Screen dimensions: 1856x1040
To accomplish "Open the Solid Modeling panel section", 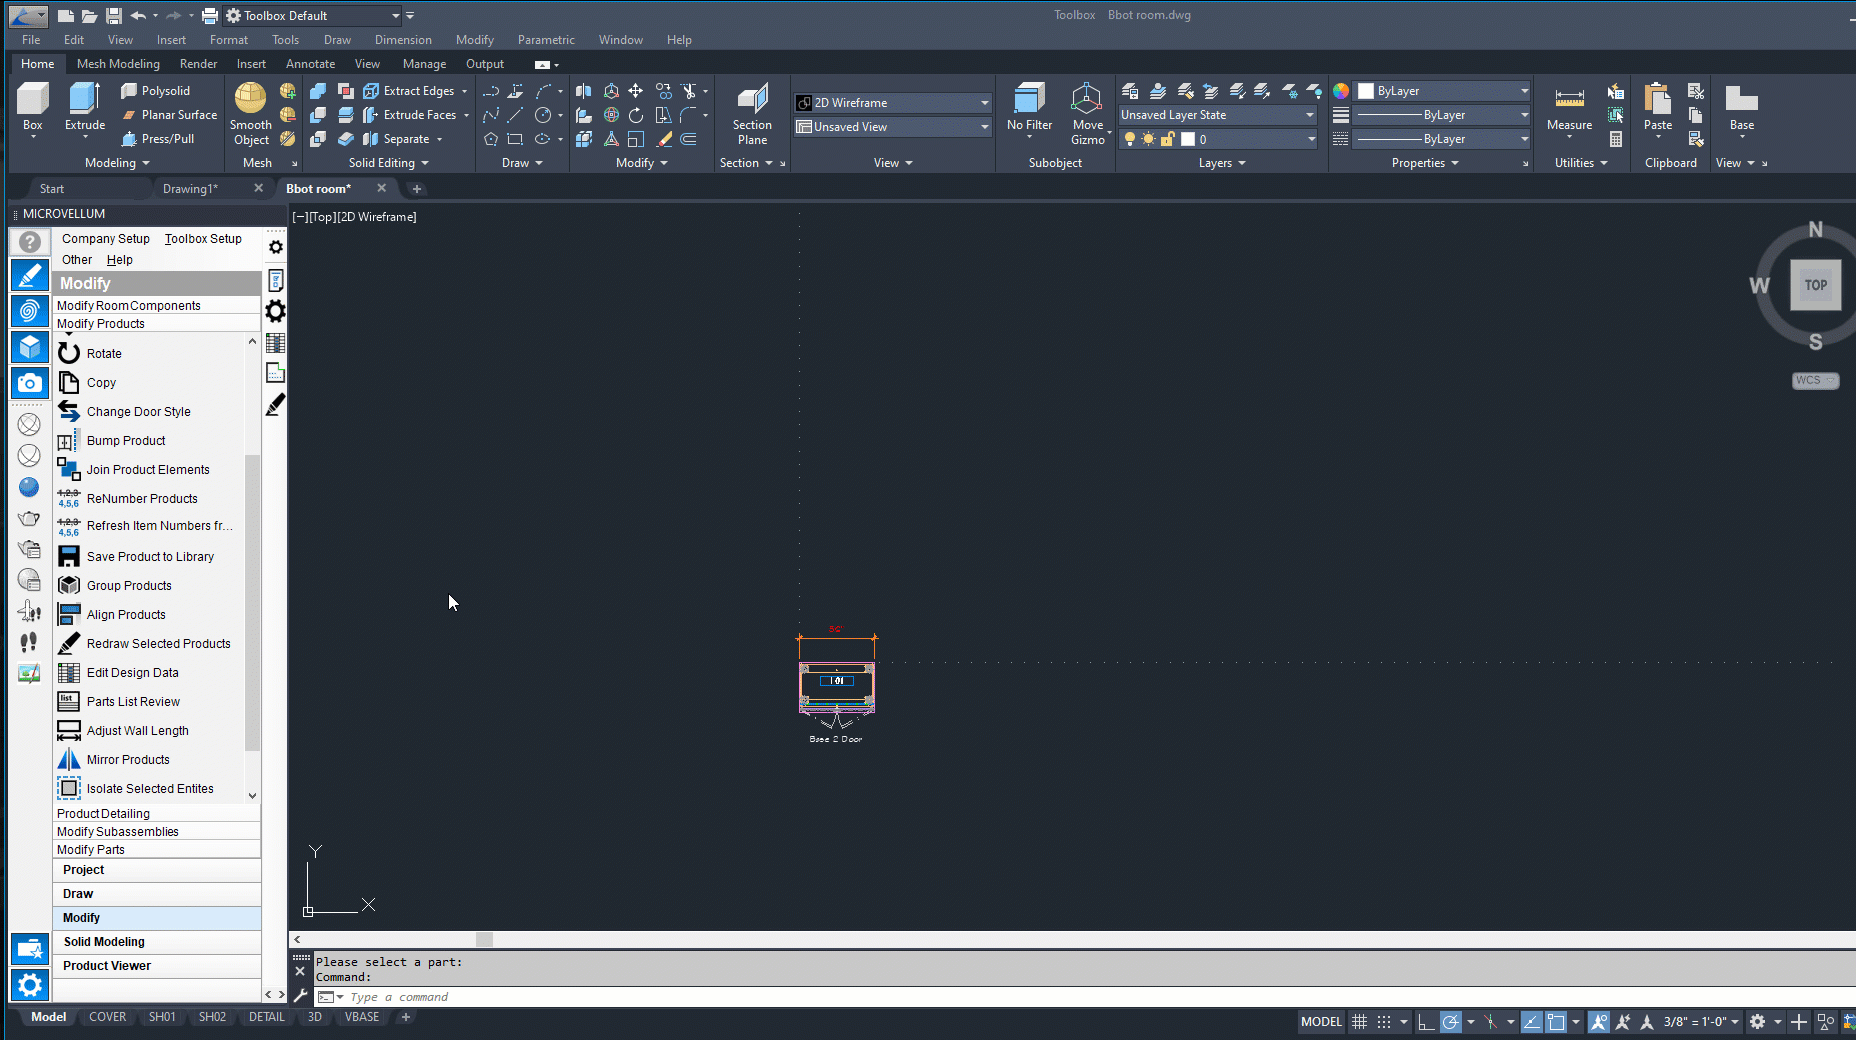I will 104,942.
